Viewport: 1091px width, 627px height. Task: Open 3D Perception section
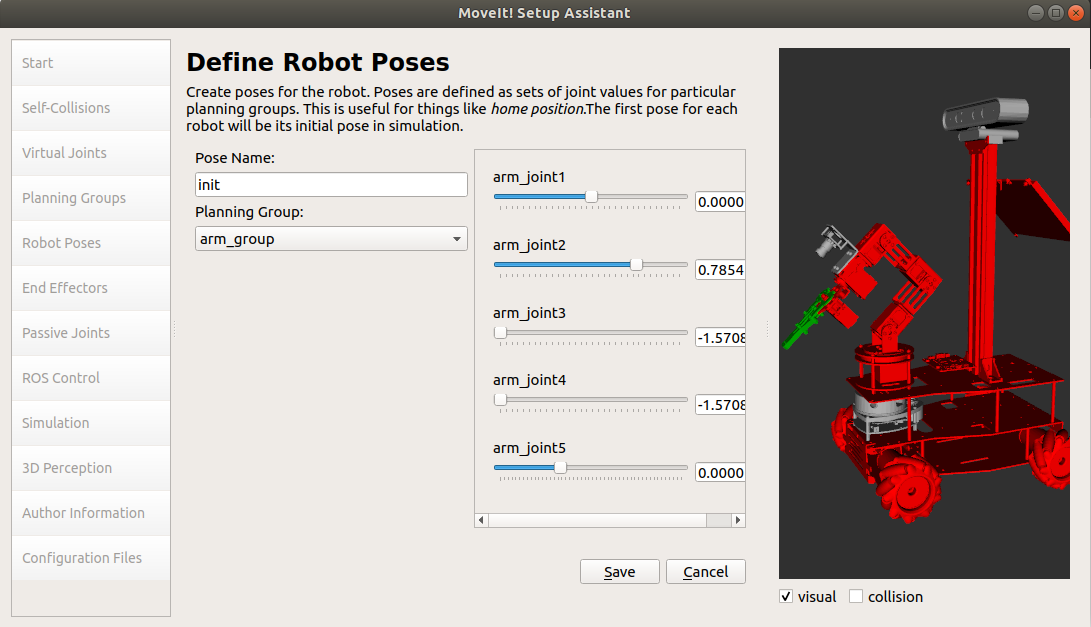(x=91, y=468)
